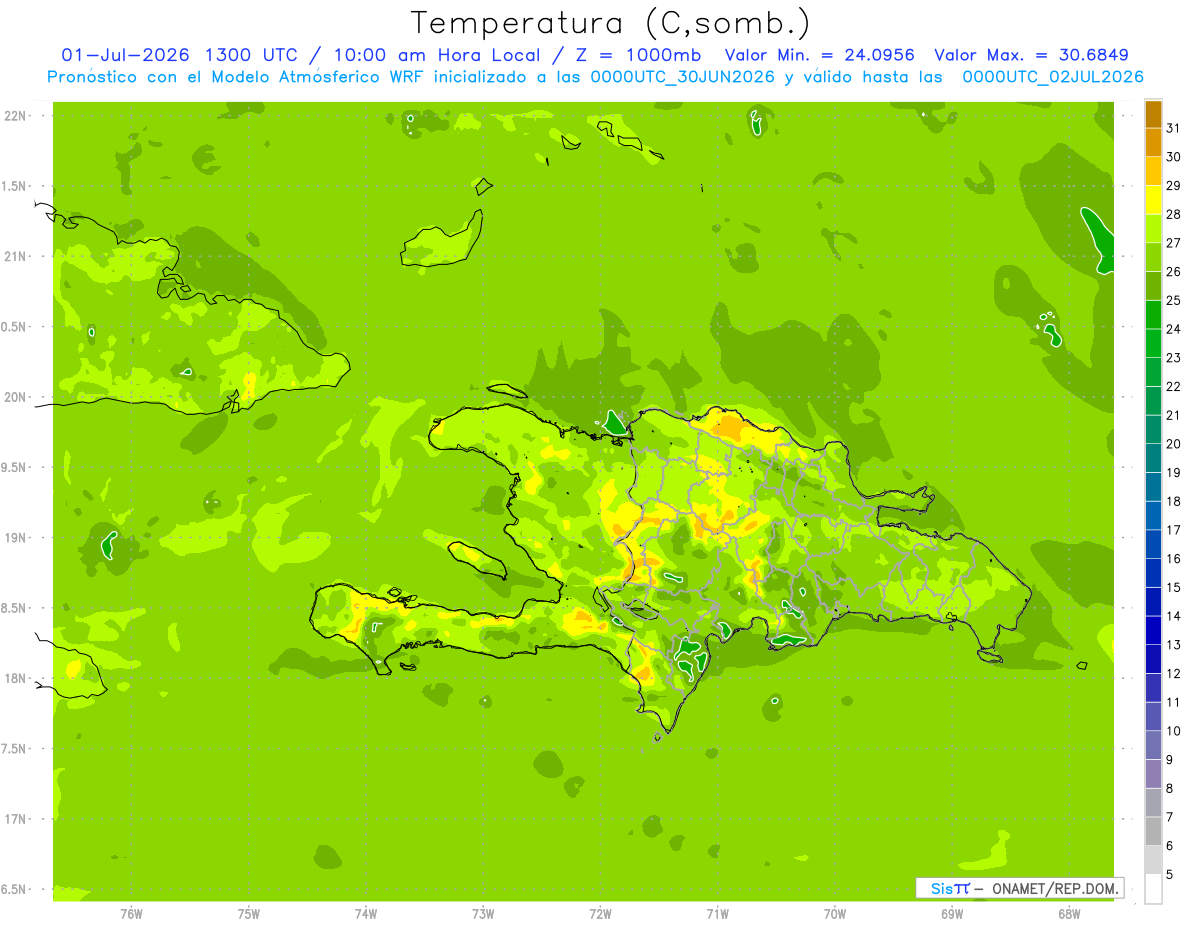Viewport: 1200px width, 927px height.
Task: Click the 68W longitude label
Action: click(1068, 914)
